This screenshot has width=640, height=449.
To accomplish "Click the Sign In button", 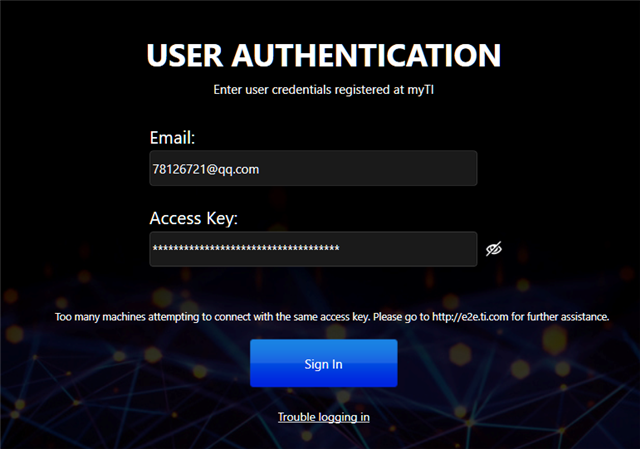I will click(324, 363).
